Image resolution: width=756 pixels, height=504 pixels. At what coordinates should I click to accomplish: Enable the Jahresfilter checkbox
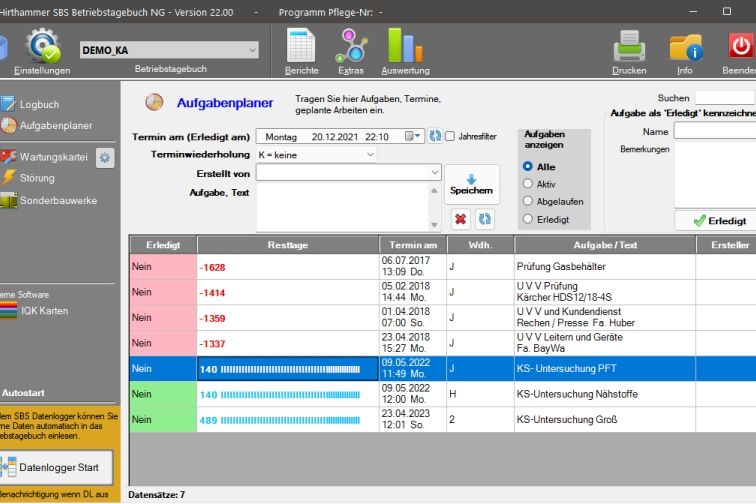450,136
